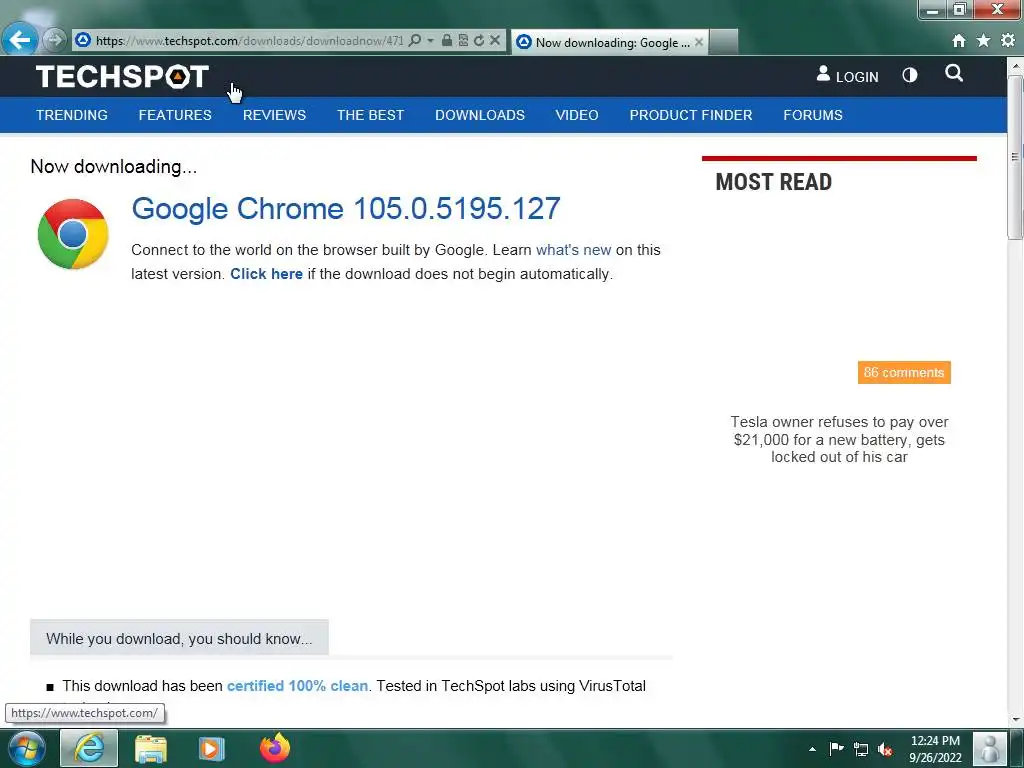Open the PRODUCT FINDER menu item
Image resolution: width=1024 pixels, height=768 pixels.
691,115
